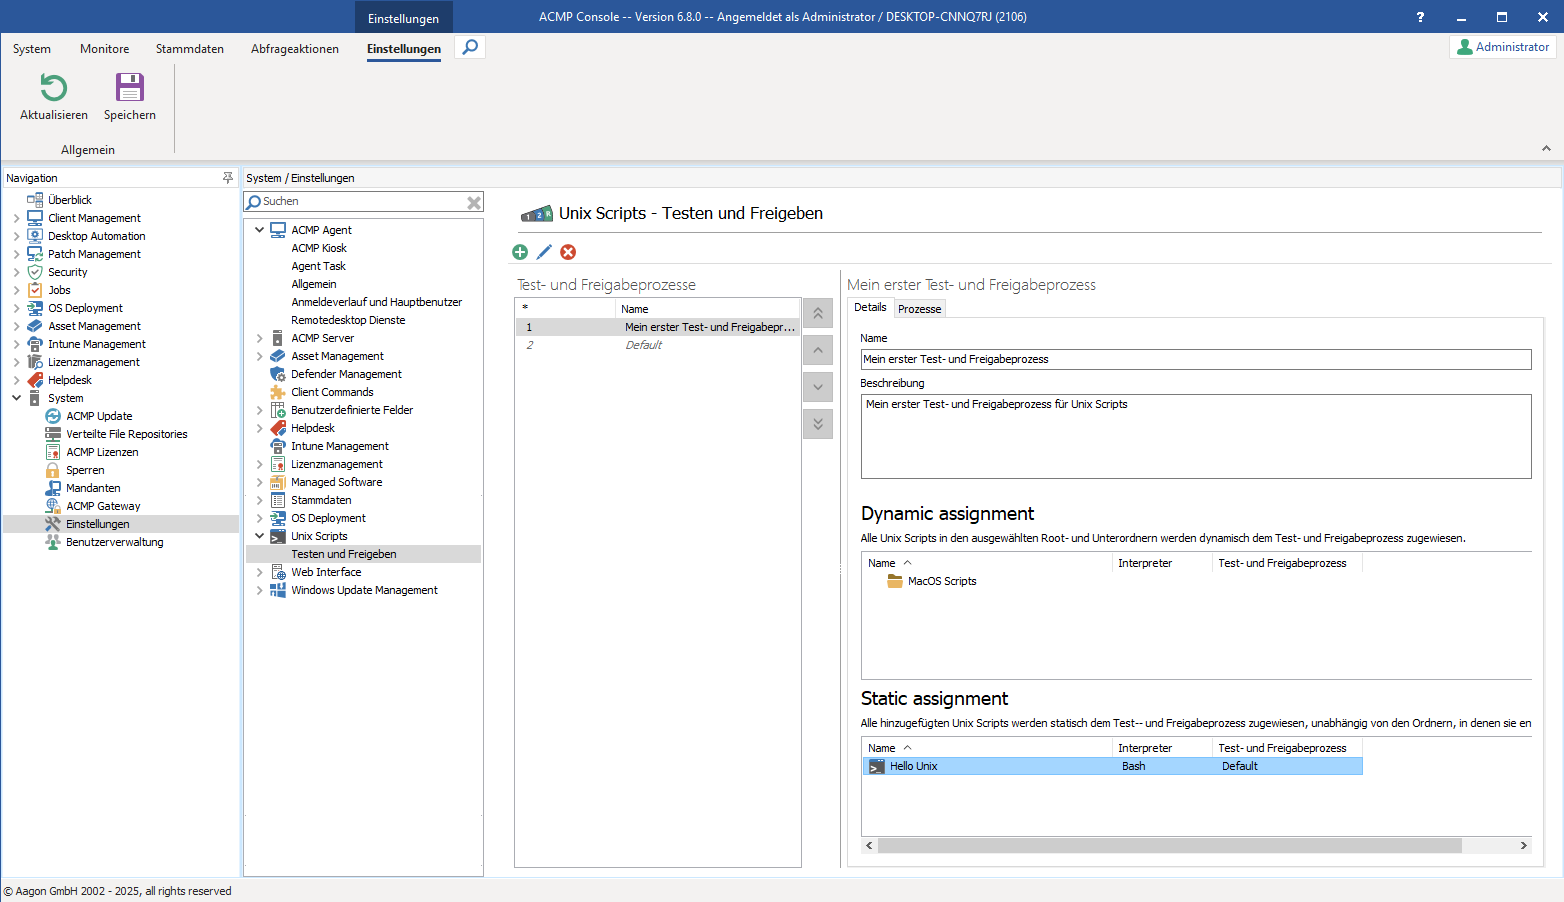Collapse the System navigation node
This screenshot has height=902, width=1564.
(x=17, y=398)
